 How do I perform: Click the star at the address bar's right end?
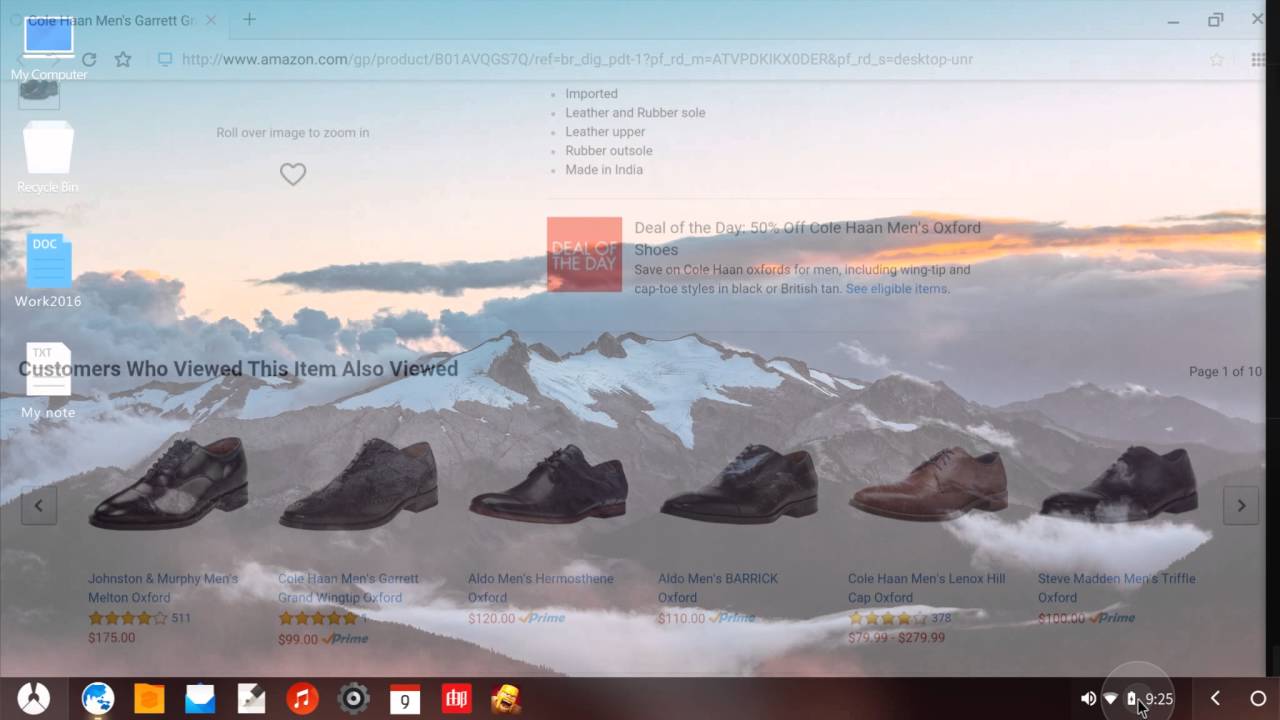tap(1217, 60)
